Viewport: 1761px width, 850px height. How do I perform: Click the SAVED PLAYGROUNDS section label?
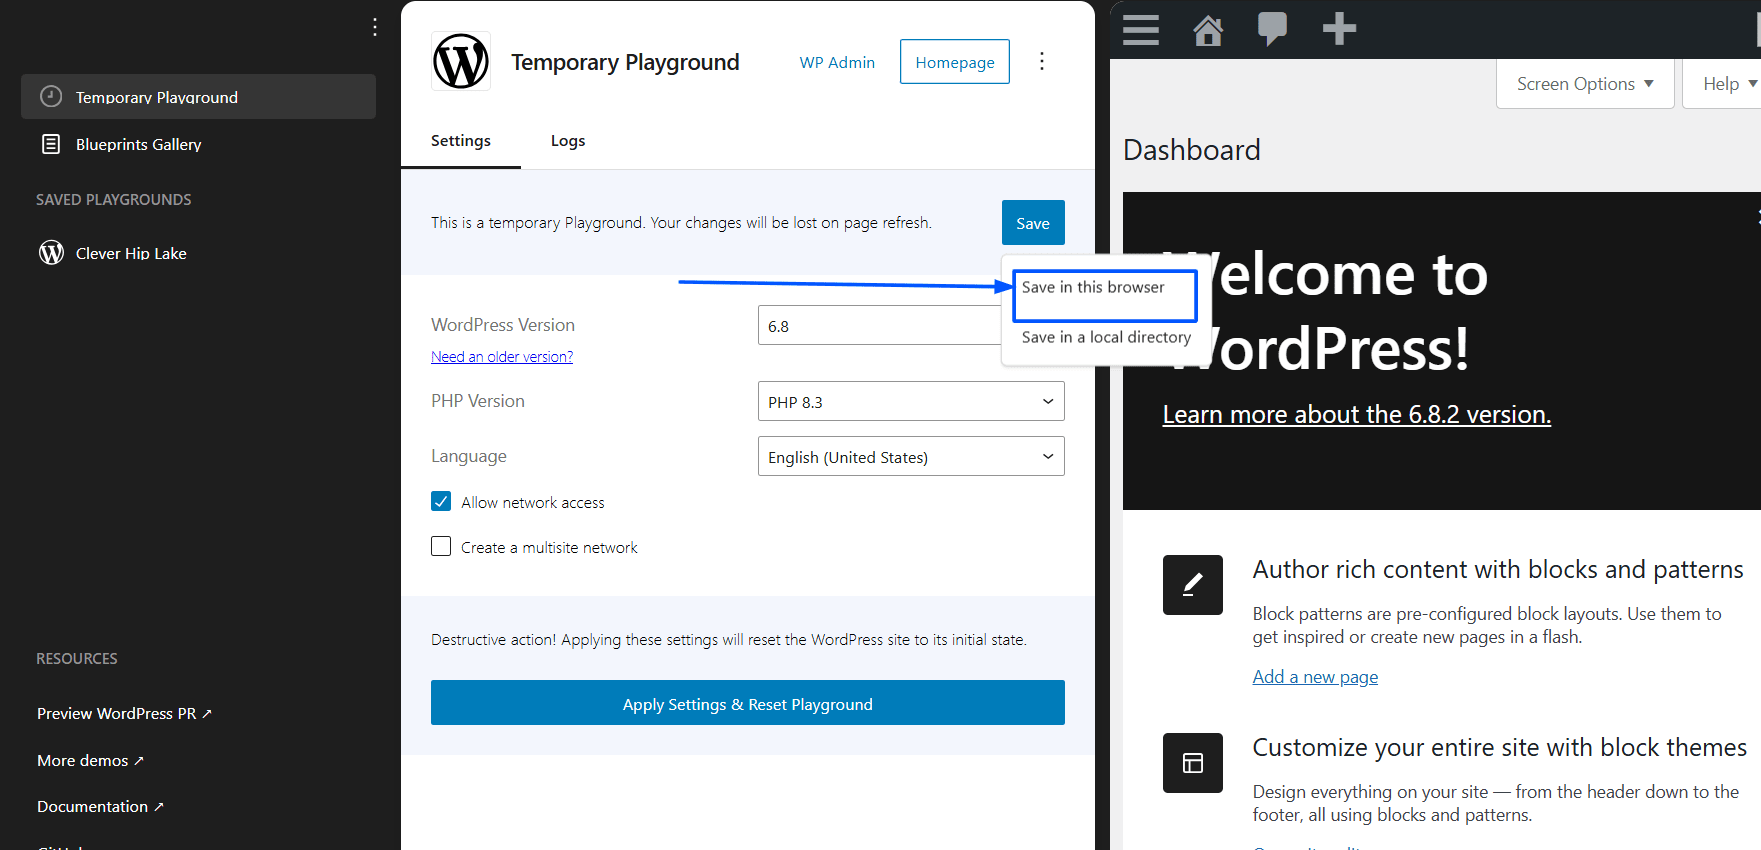click(114, 200)
